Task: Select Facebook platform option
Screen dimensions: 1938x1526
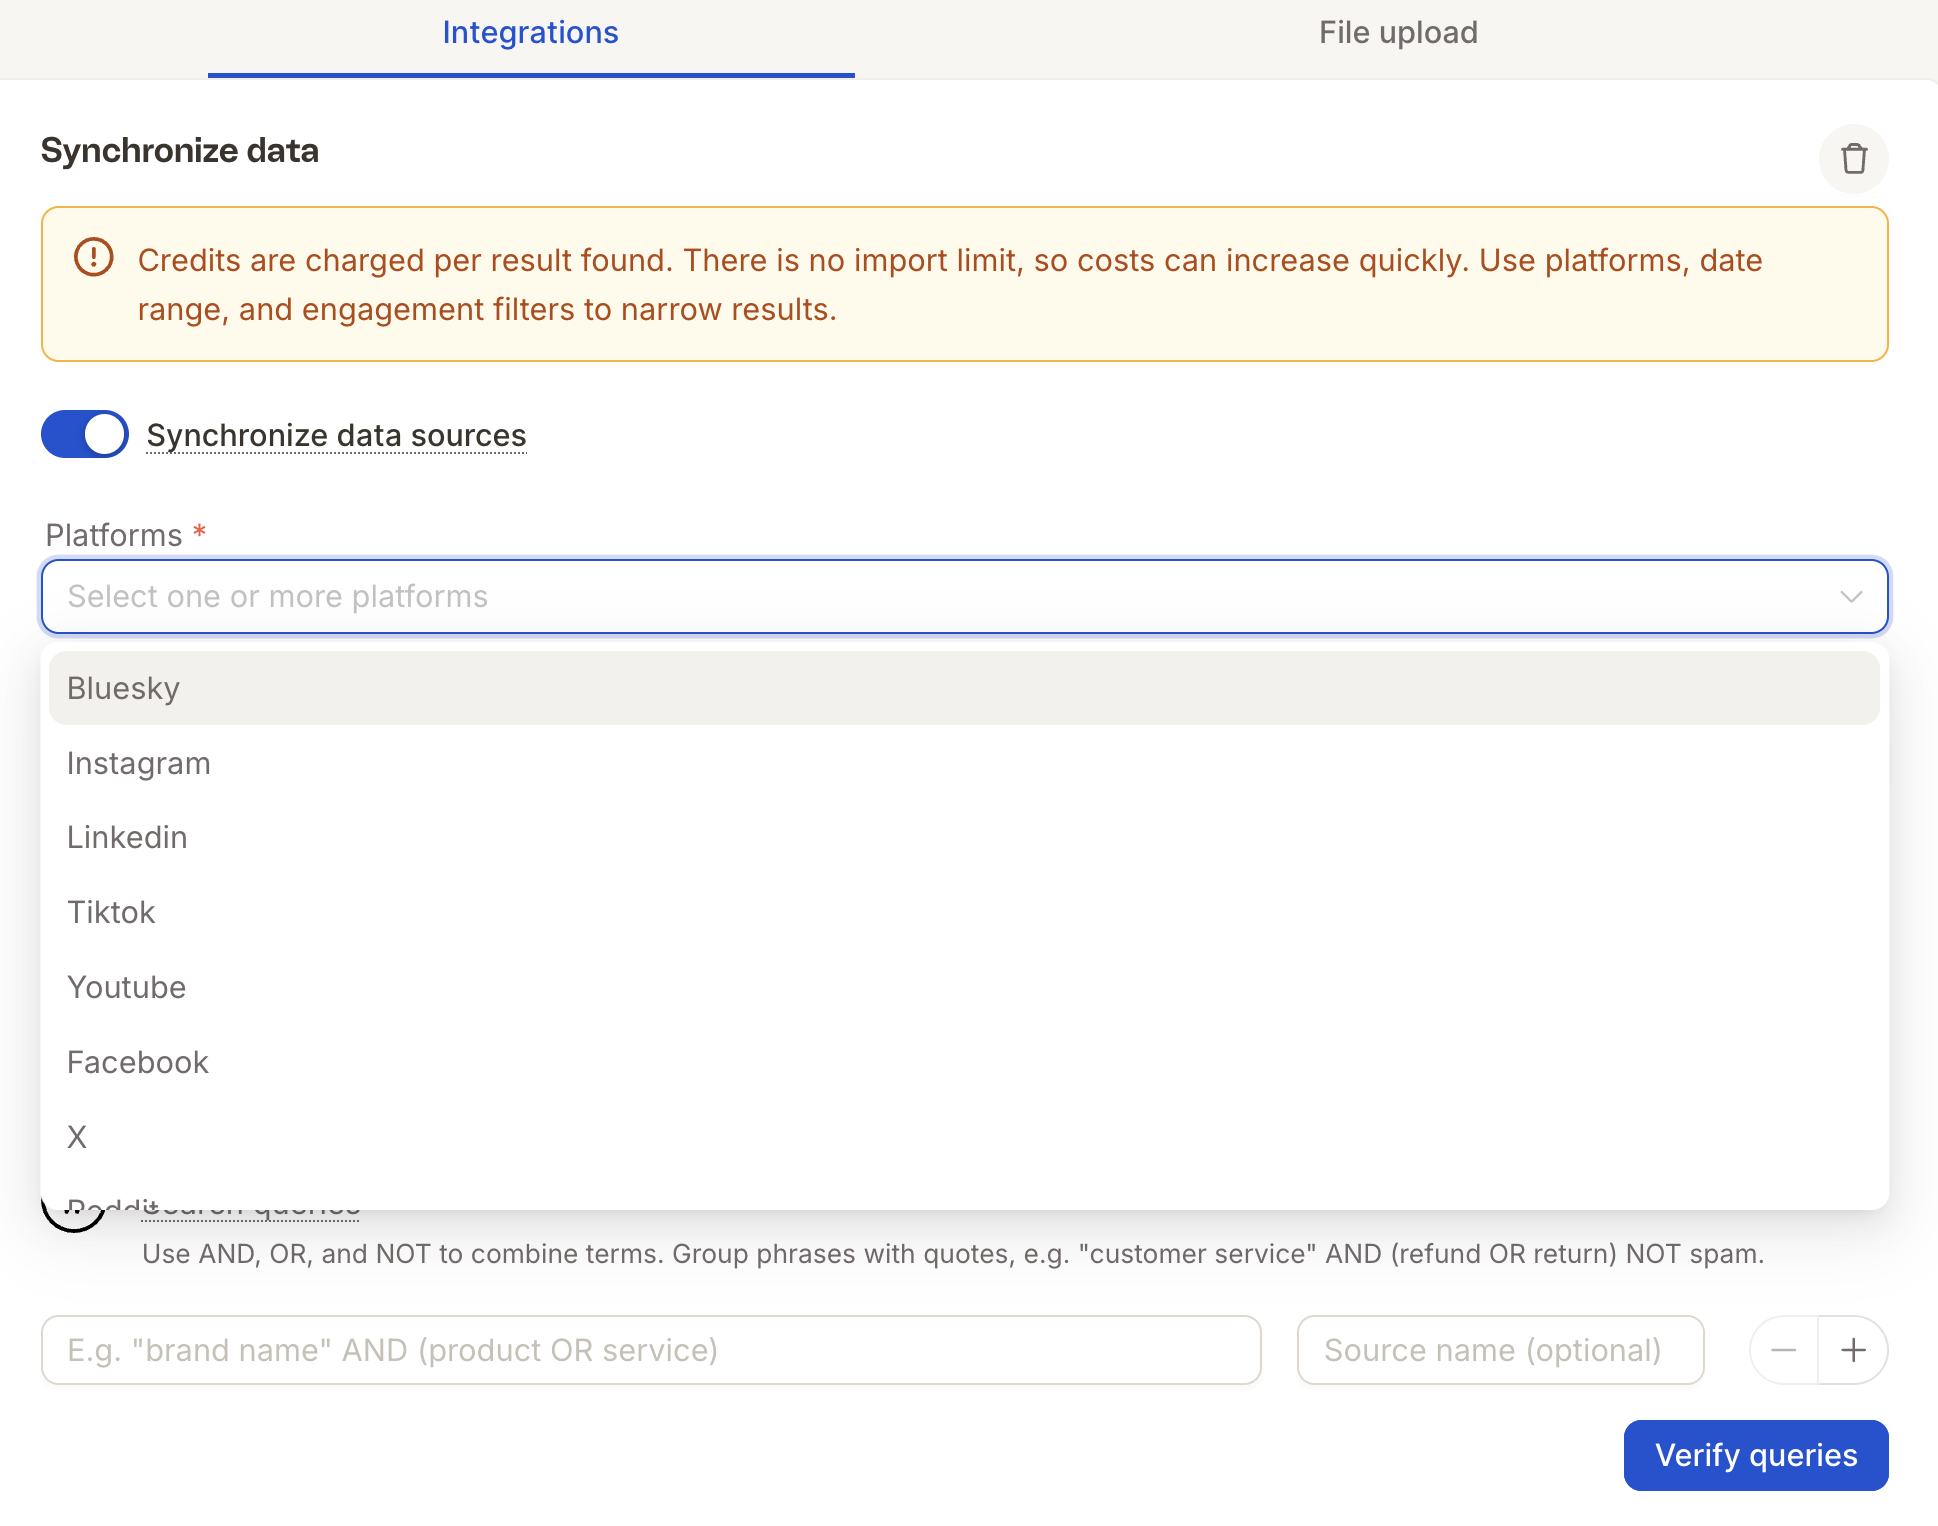Action: pos(964,1062)
